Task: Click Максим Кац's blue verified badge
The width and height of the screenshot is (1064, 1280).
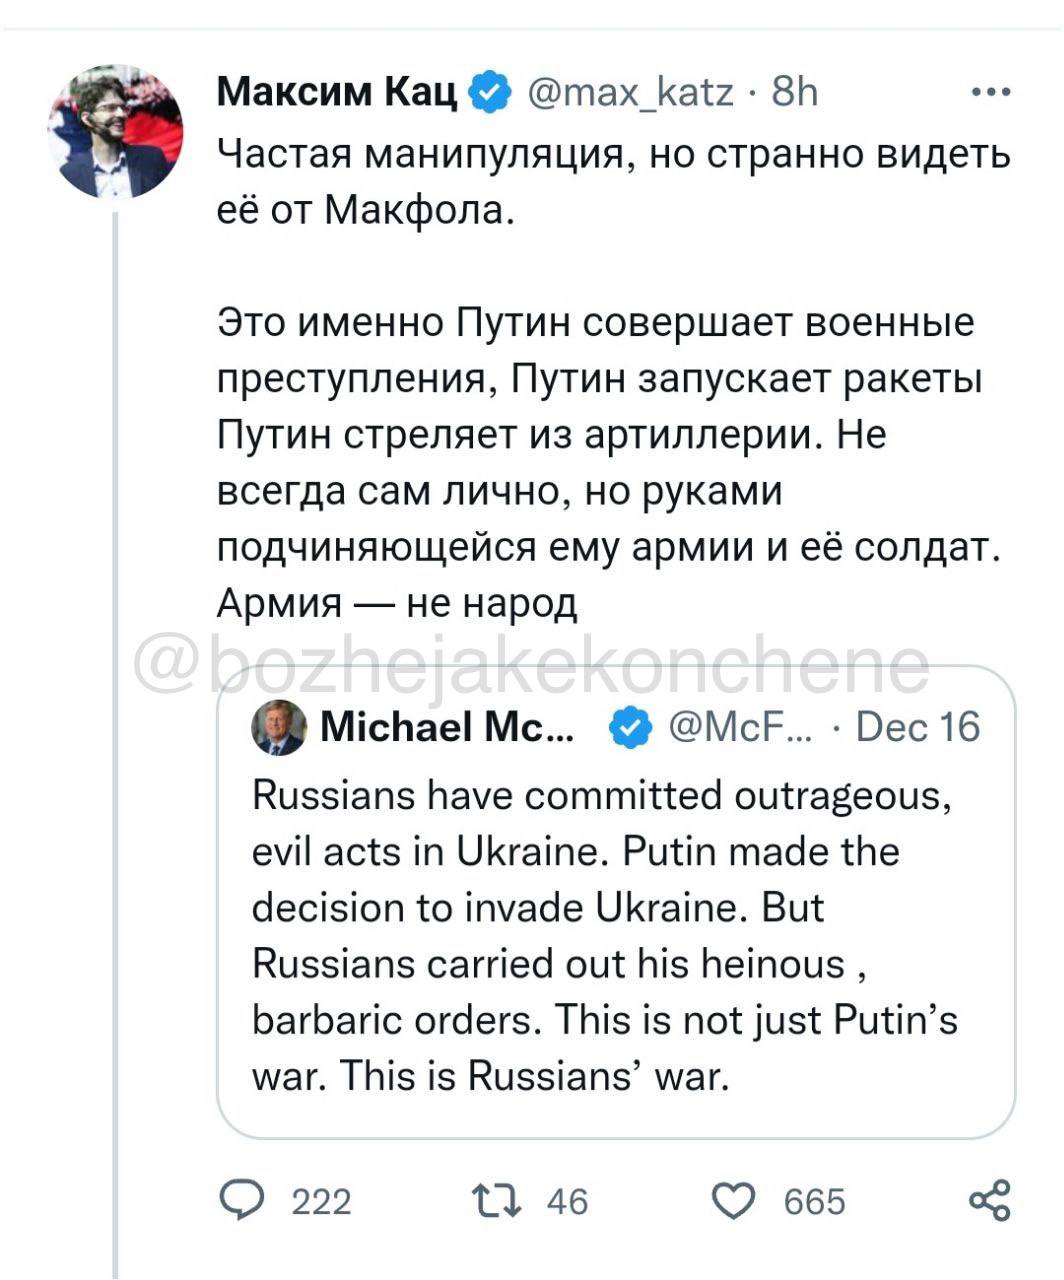Action: [x=490, y=93]
